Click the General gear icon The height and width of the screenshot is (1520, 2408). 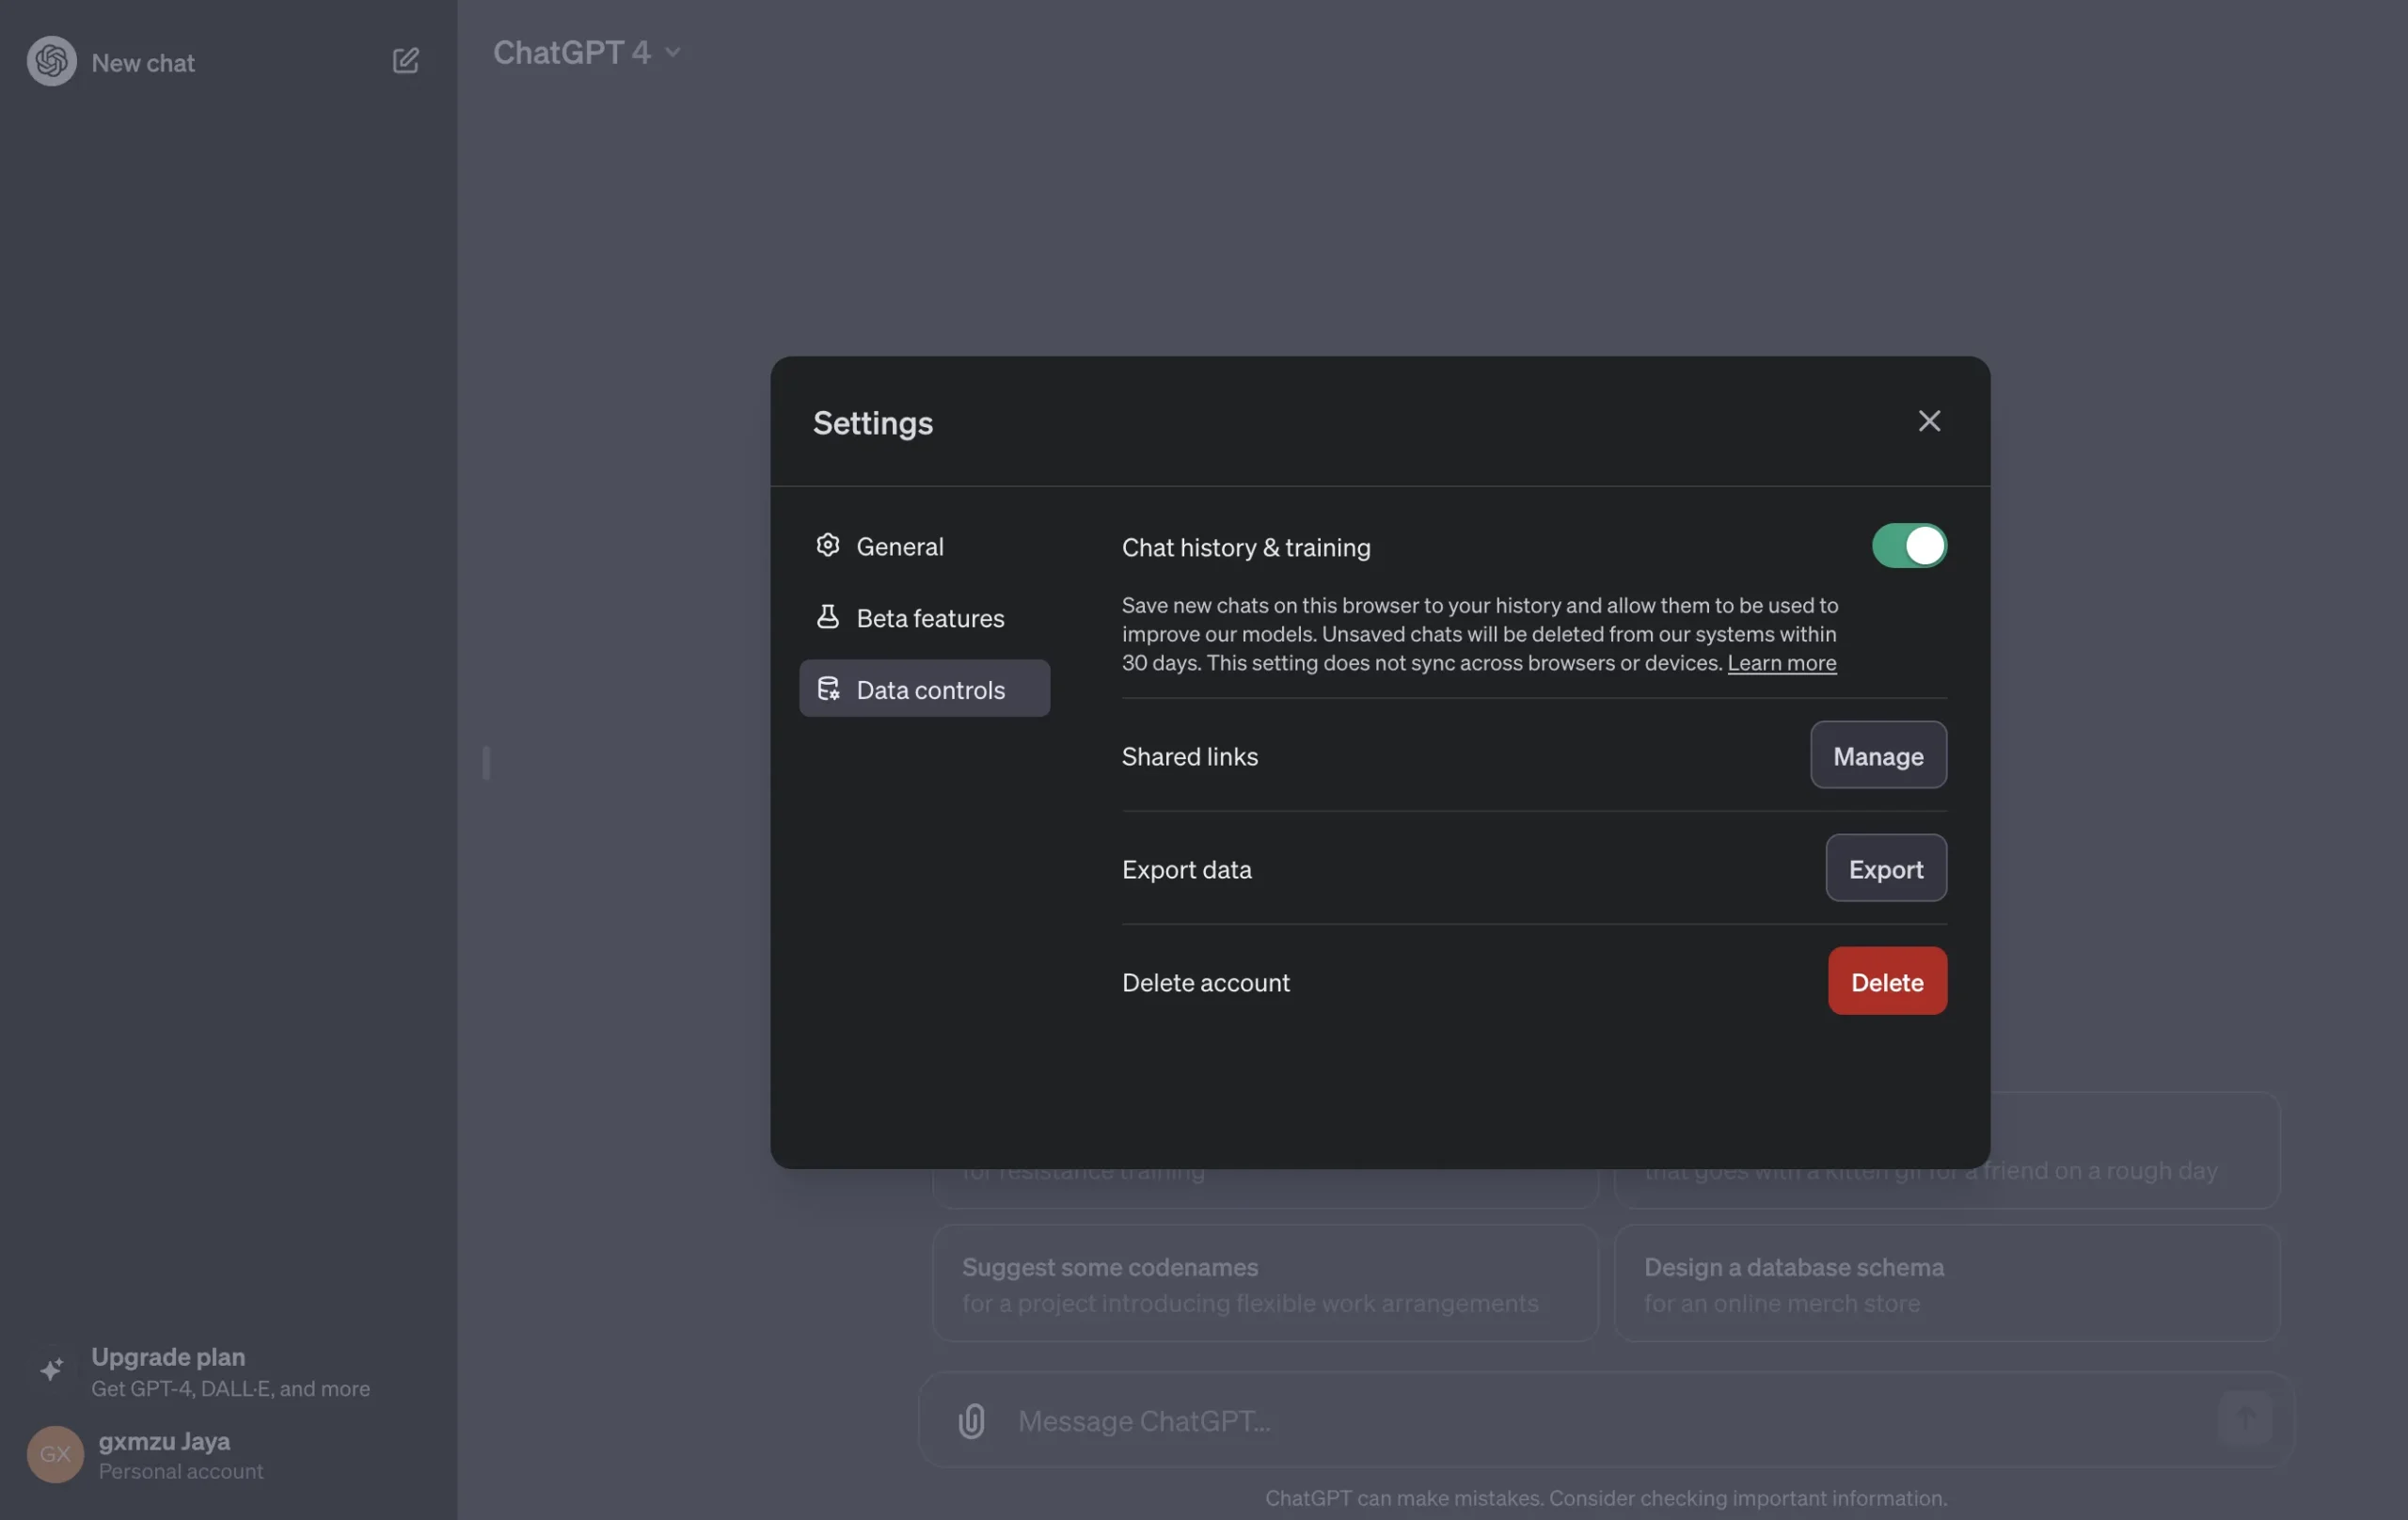[827, 545]
